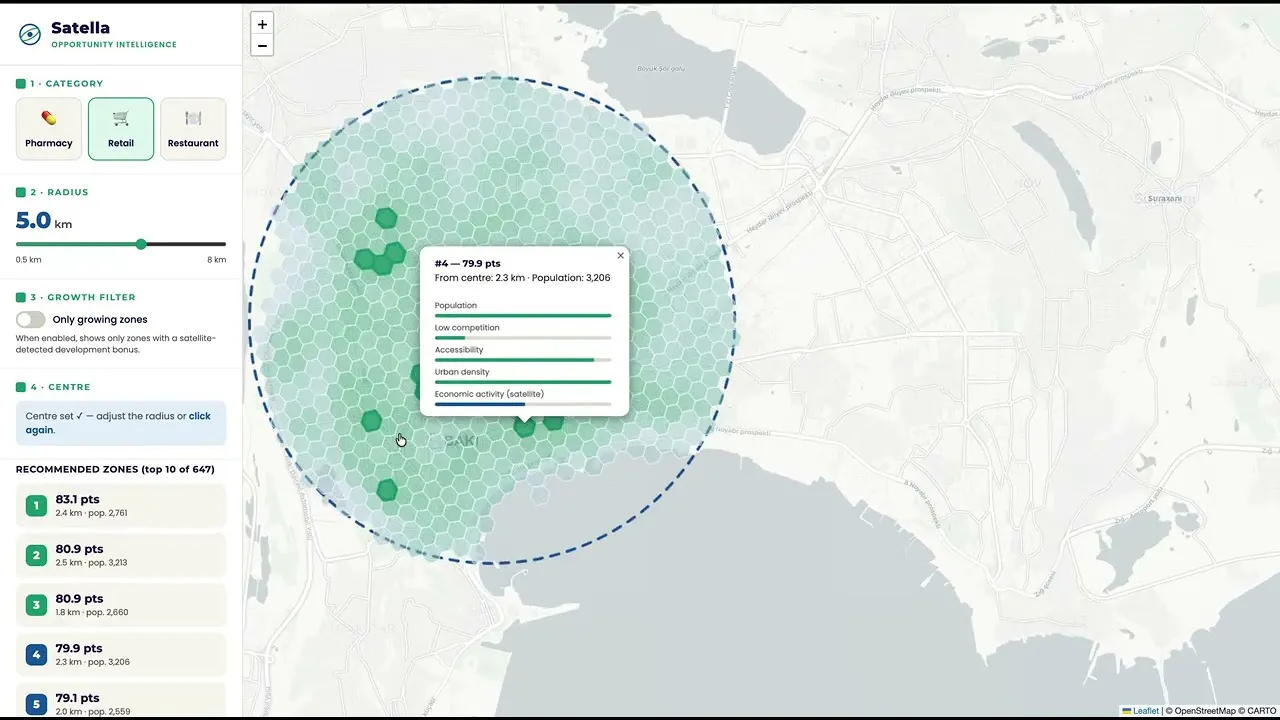Zoom out on the map

pyautogui.click(x=262, y=46)
